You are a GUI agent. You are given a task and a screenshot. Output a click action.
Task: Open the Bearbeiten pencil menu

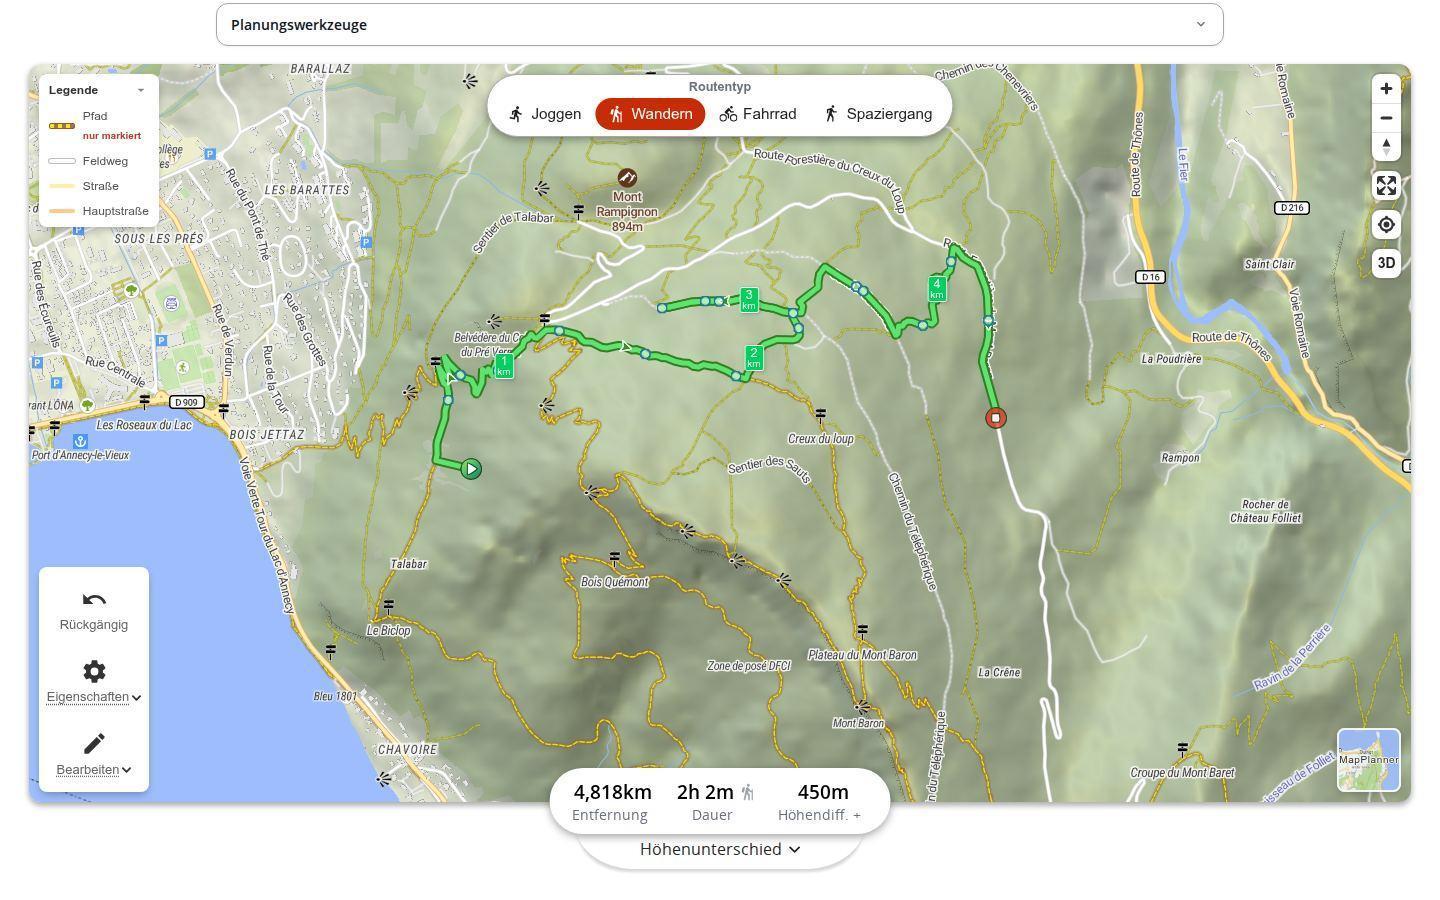pyautogui.click(x=94, y=743)
